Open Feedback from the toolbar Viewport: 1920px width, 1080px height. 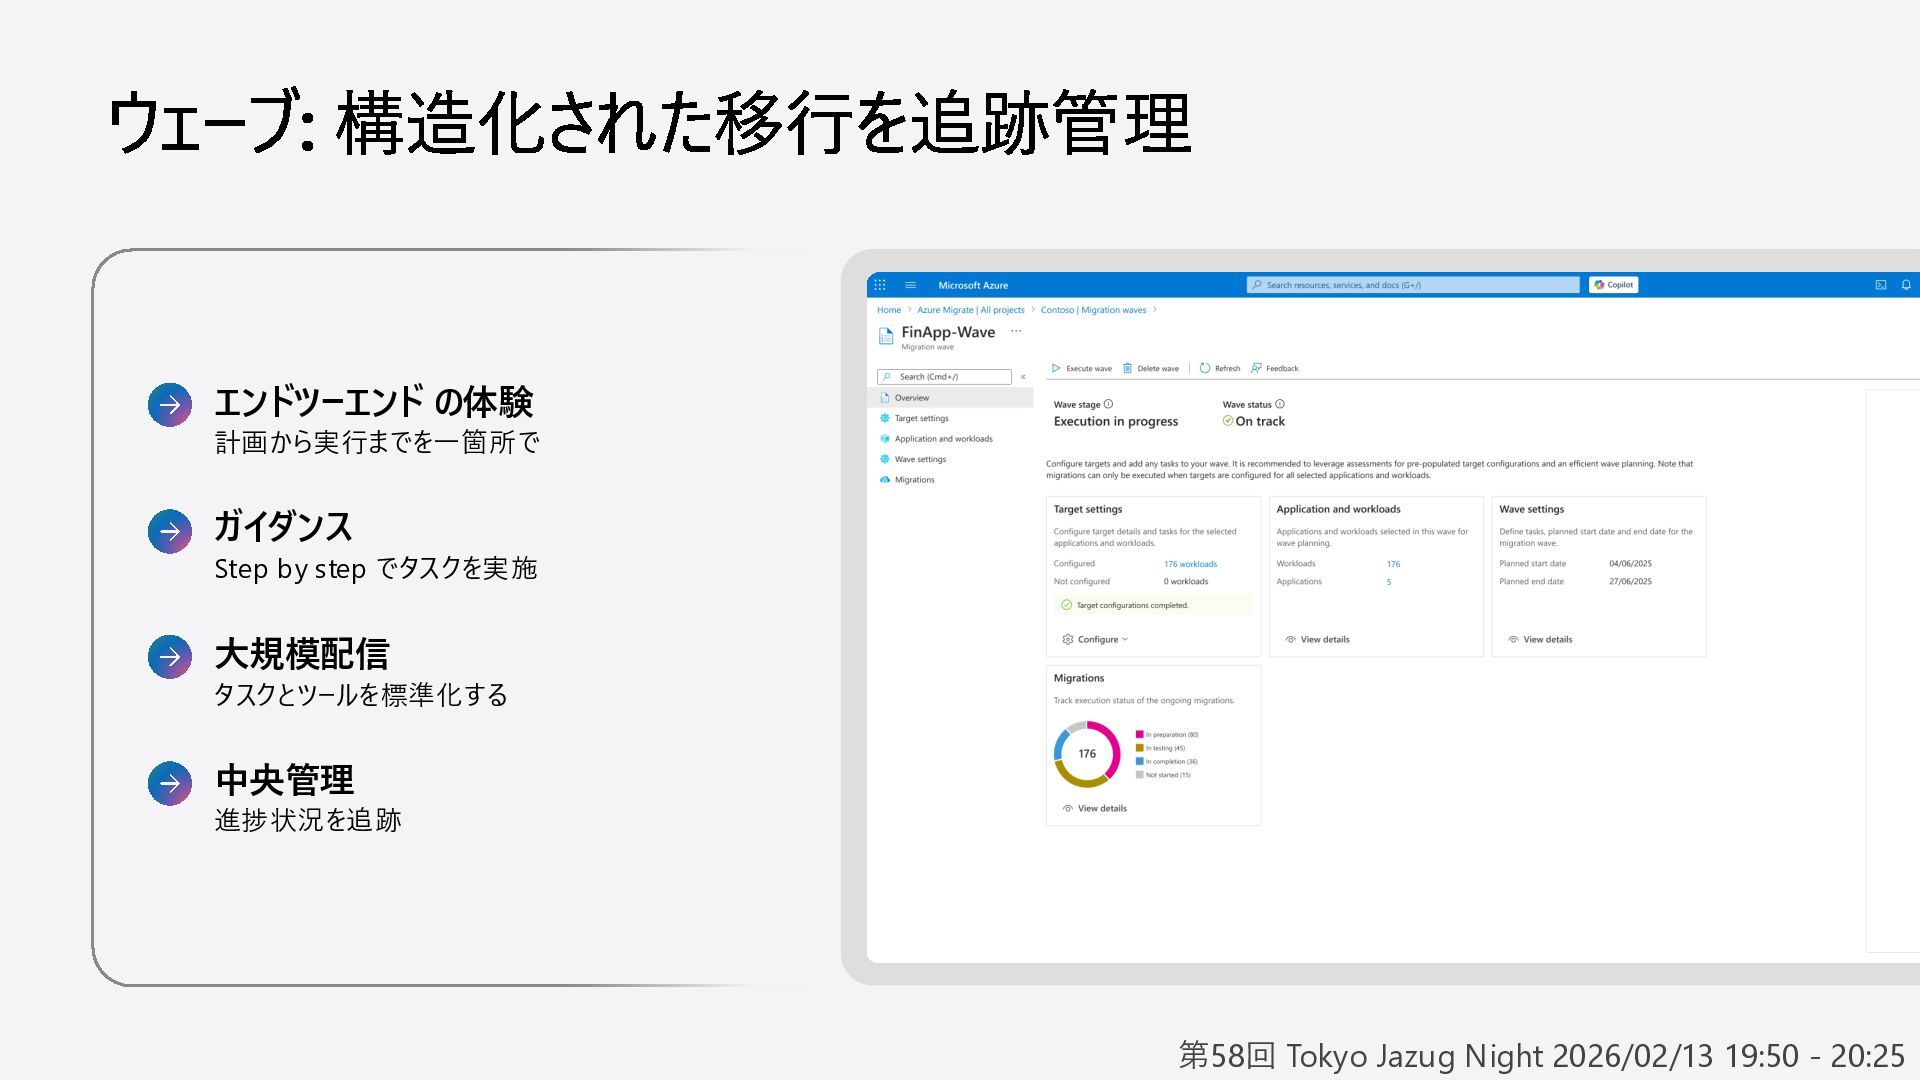1275,368
